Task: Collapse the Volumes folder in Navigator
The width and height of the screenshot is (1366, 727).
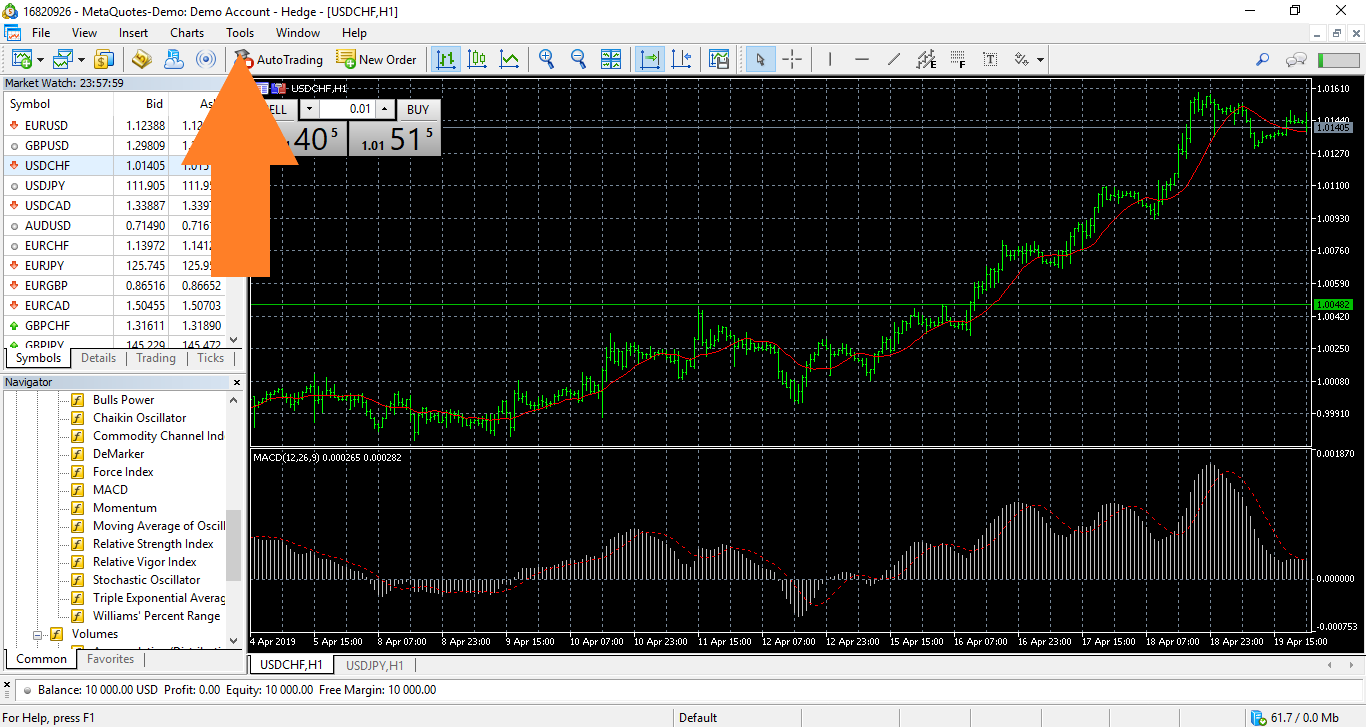Action: (37, 634)
